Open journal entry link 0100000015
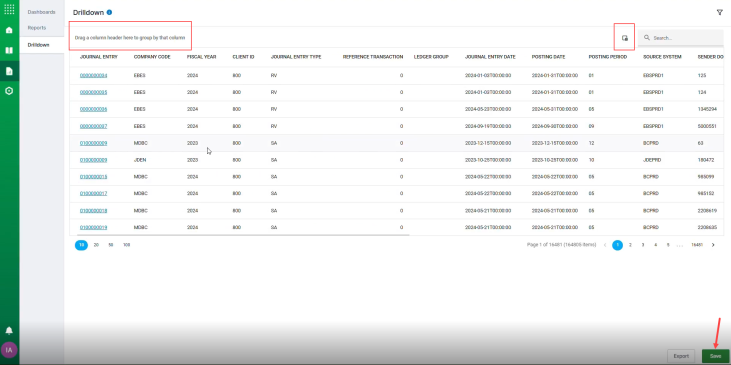Image resolution: width=731 pixels, height=365 pixels. click(93, 177)
